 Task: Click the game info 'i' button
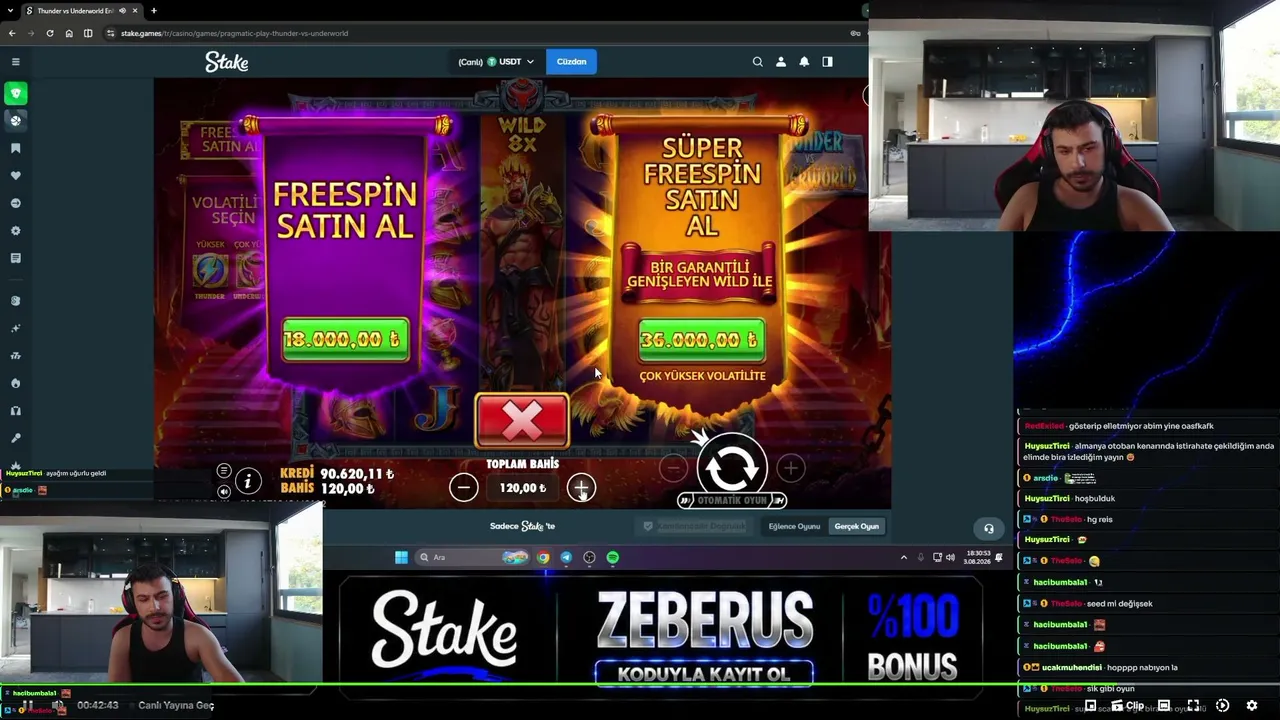pyautogui.click(x=247, y=482)
